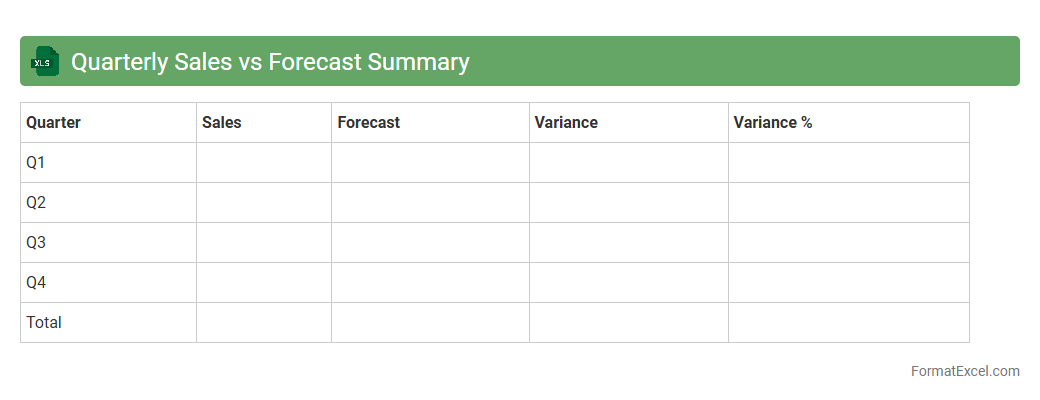Click the Variance cell in Q3 row
Image resolution: width=1040 pixels, height=400 pixels.
tap(628, 243)
